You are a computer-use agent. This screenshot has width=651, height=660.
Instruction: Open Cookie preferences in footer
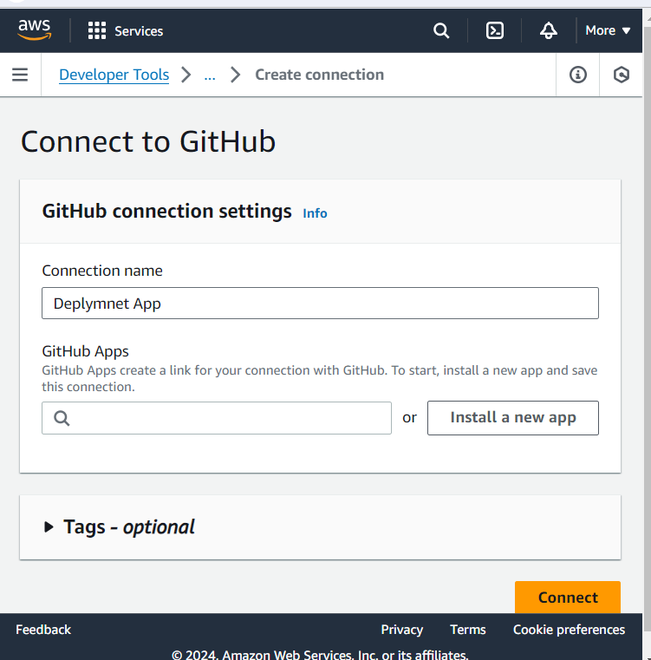click(x=569, y=630)
